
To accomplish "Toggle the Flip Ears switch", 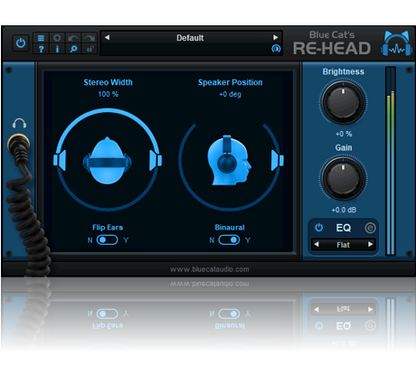I will point(107,240).
